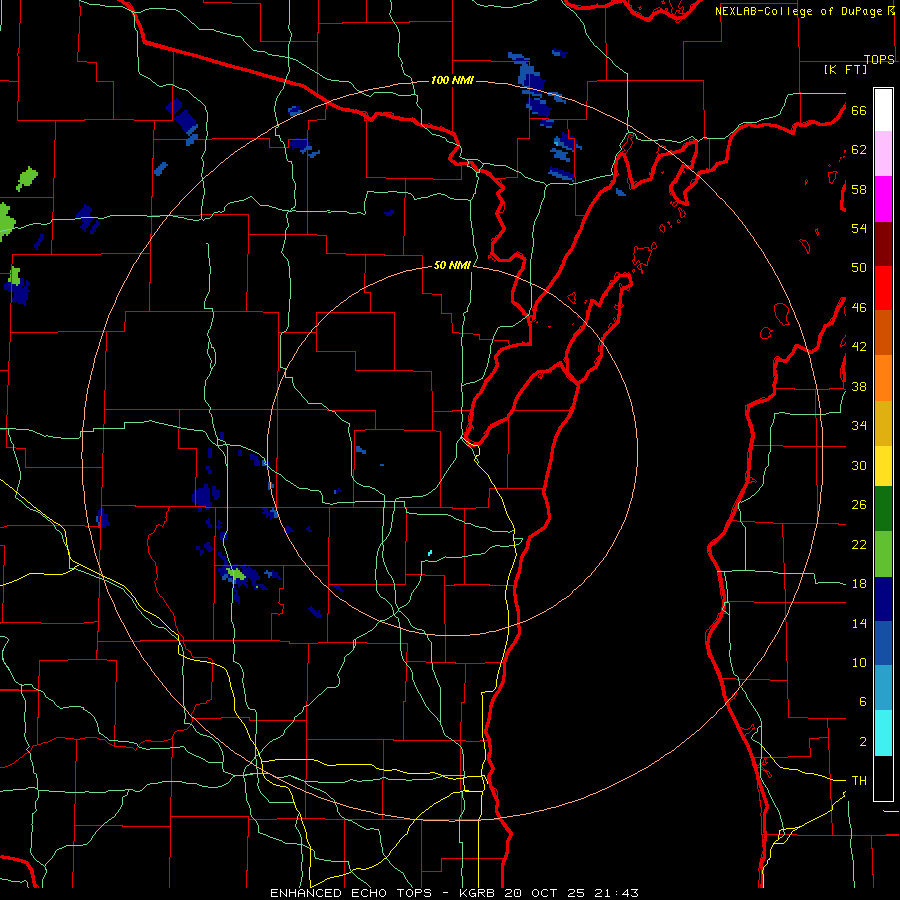The width and height of the screenshot is (900, 900).
Task: Click the navy 14-18 K FT legend swatch
Action: pyautogui.click(x=883, y=599)
